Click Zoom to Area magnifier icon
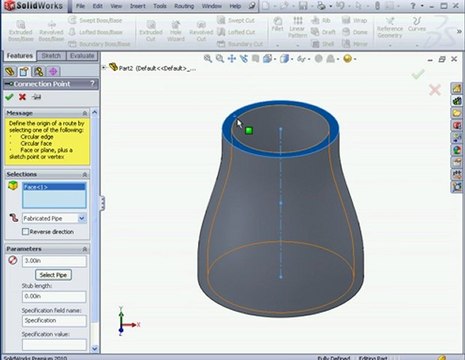The image size is (465, 360). coord(220,59)
